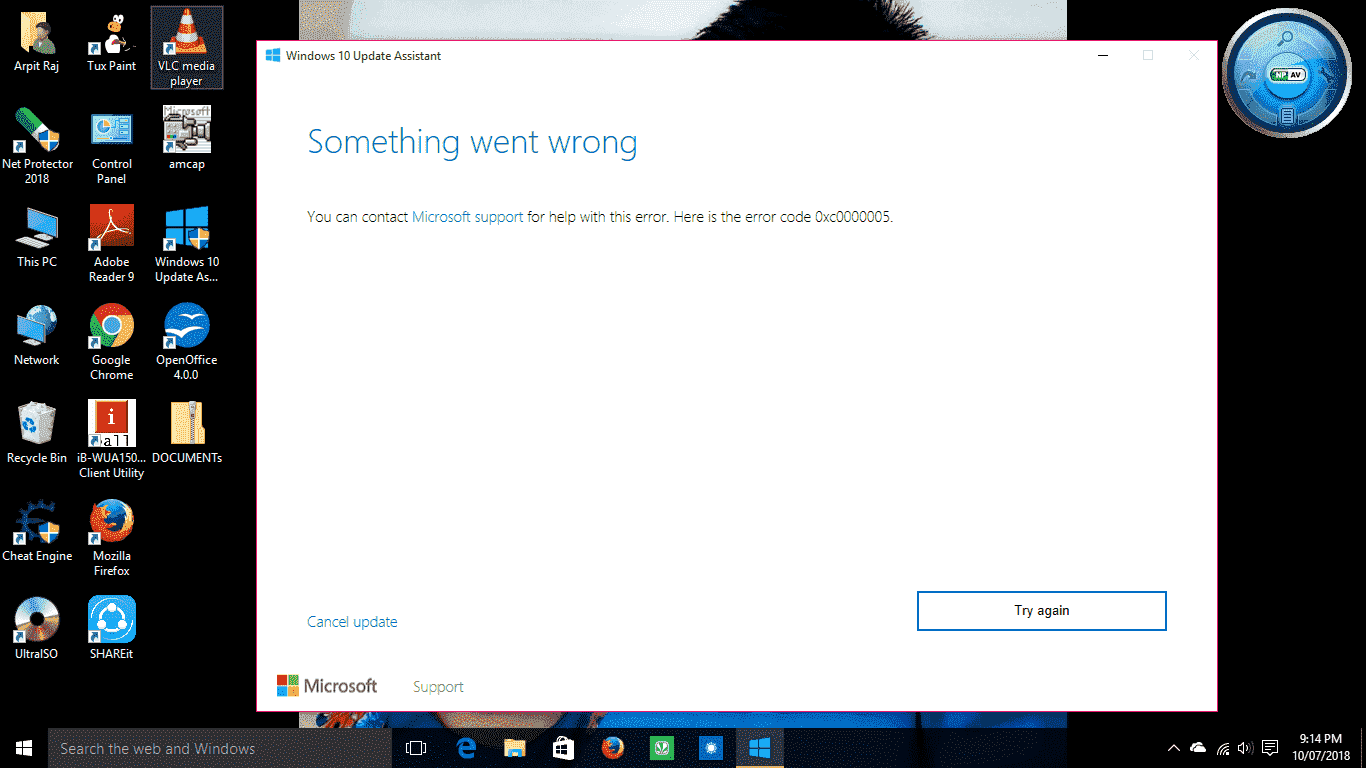Select Windows 10 Update Assistant desktop shortcut
Screen dimensions: 1366x768
[186, 244]
